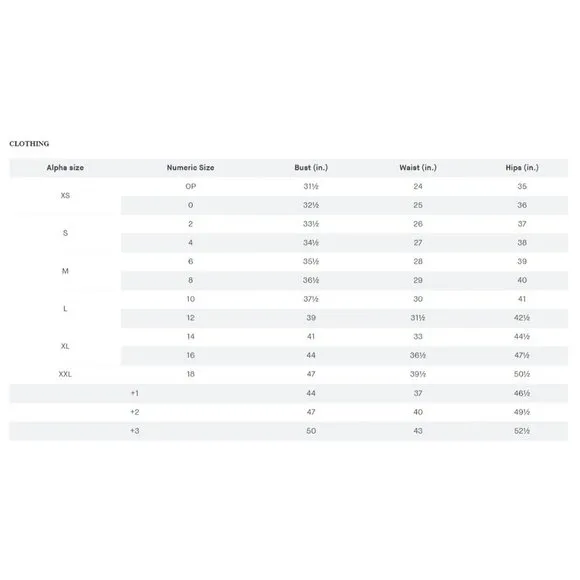
Task: Click the Bust (in.) column header
Action: 311,168
